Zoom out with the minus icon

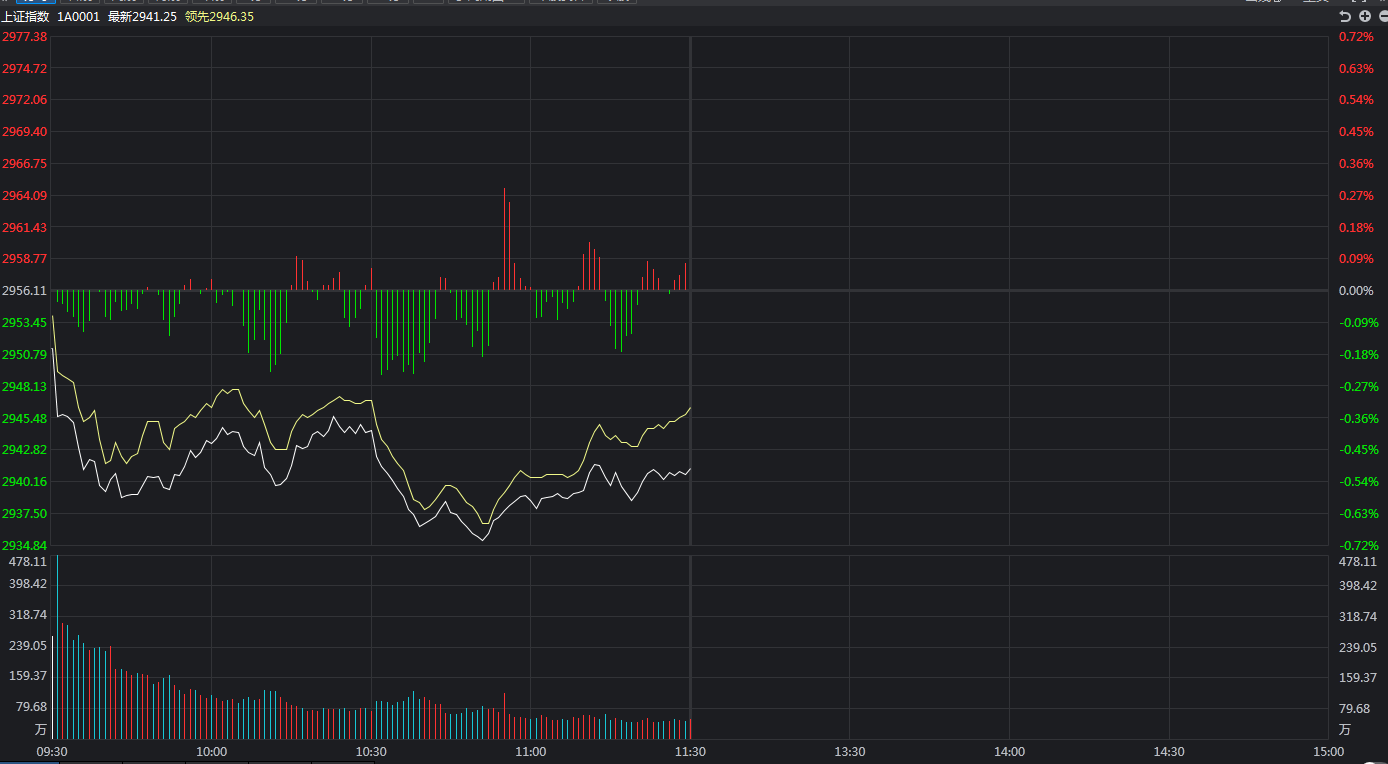(1383, 17)
